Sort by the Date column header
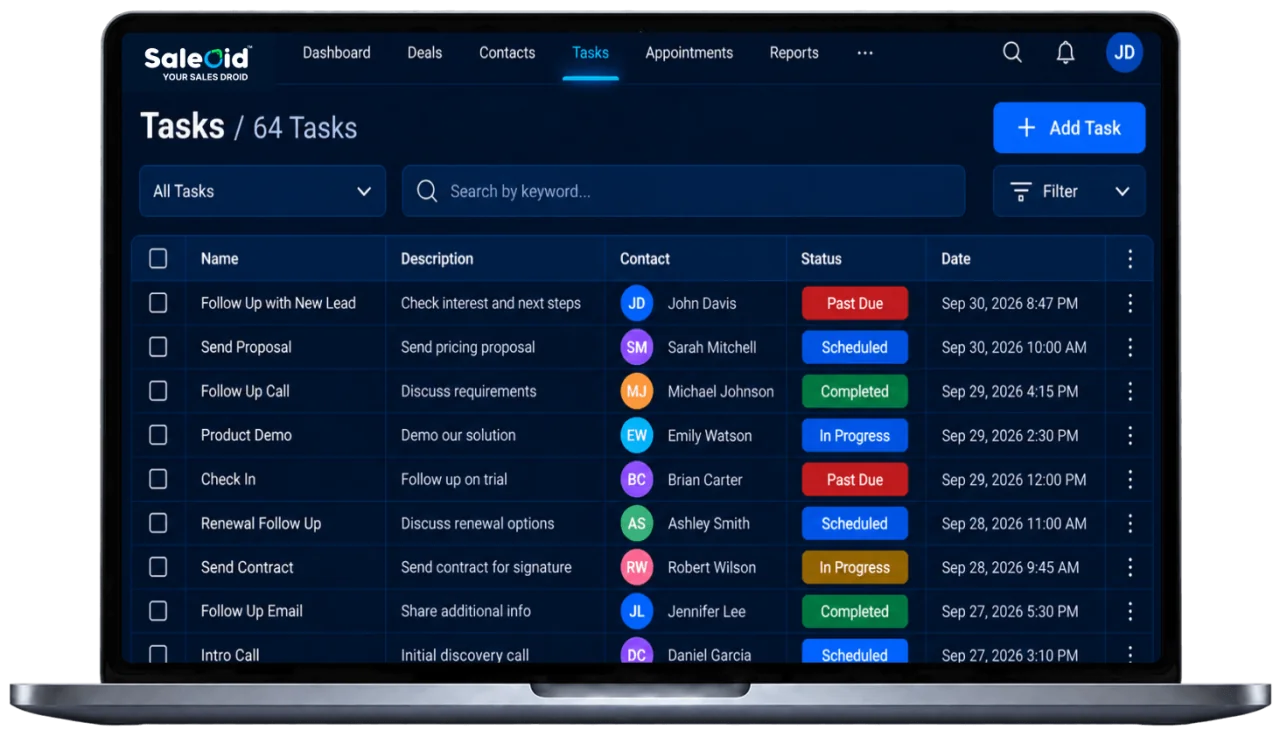Image resolution: width=1280 pixels, height=730 pixels. pyautogui.click(x=956, y=259)
